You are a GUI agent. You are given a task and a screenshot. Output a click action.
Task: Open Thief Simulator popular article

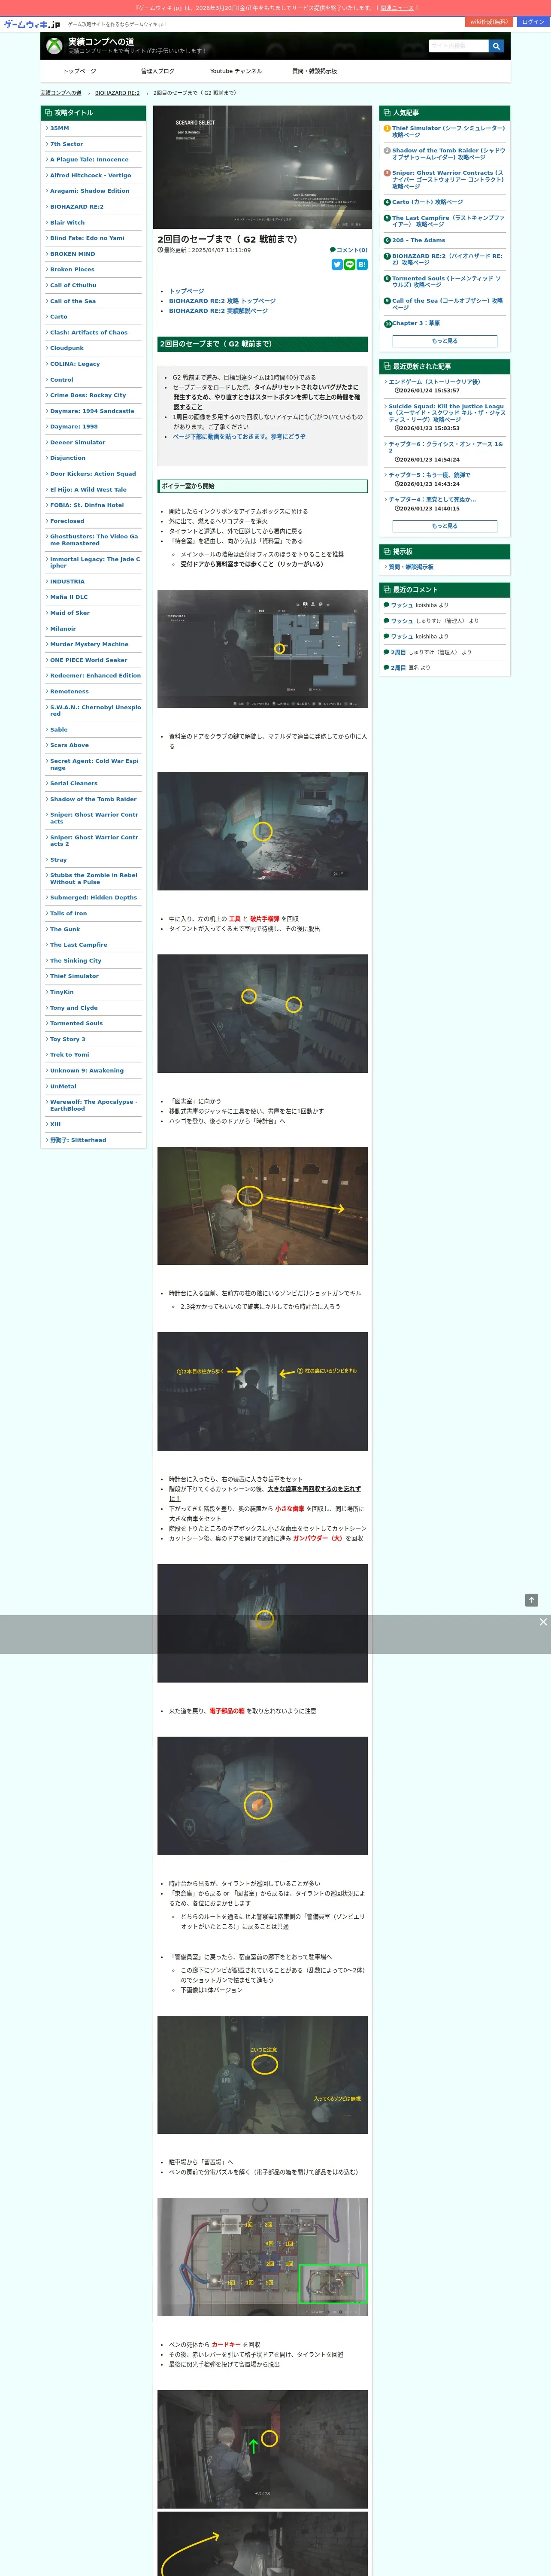click(448, 132)
